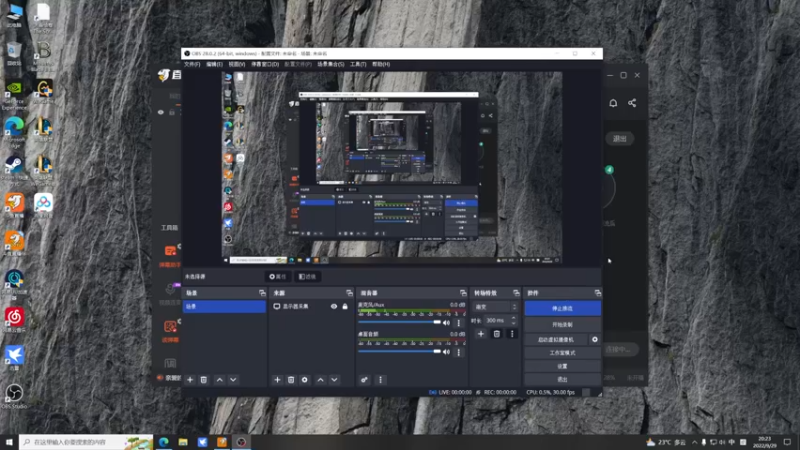
Task: Open Mic/Aux channel three-dot options
Action: click(459, 322)
